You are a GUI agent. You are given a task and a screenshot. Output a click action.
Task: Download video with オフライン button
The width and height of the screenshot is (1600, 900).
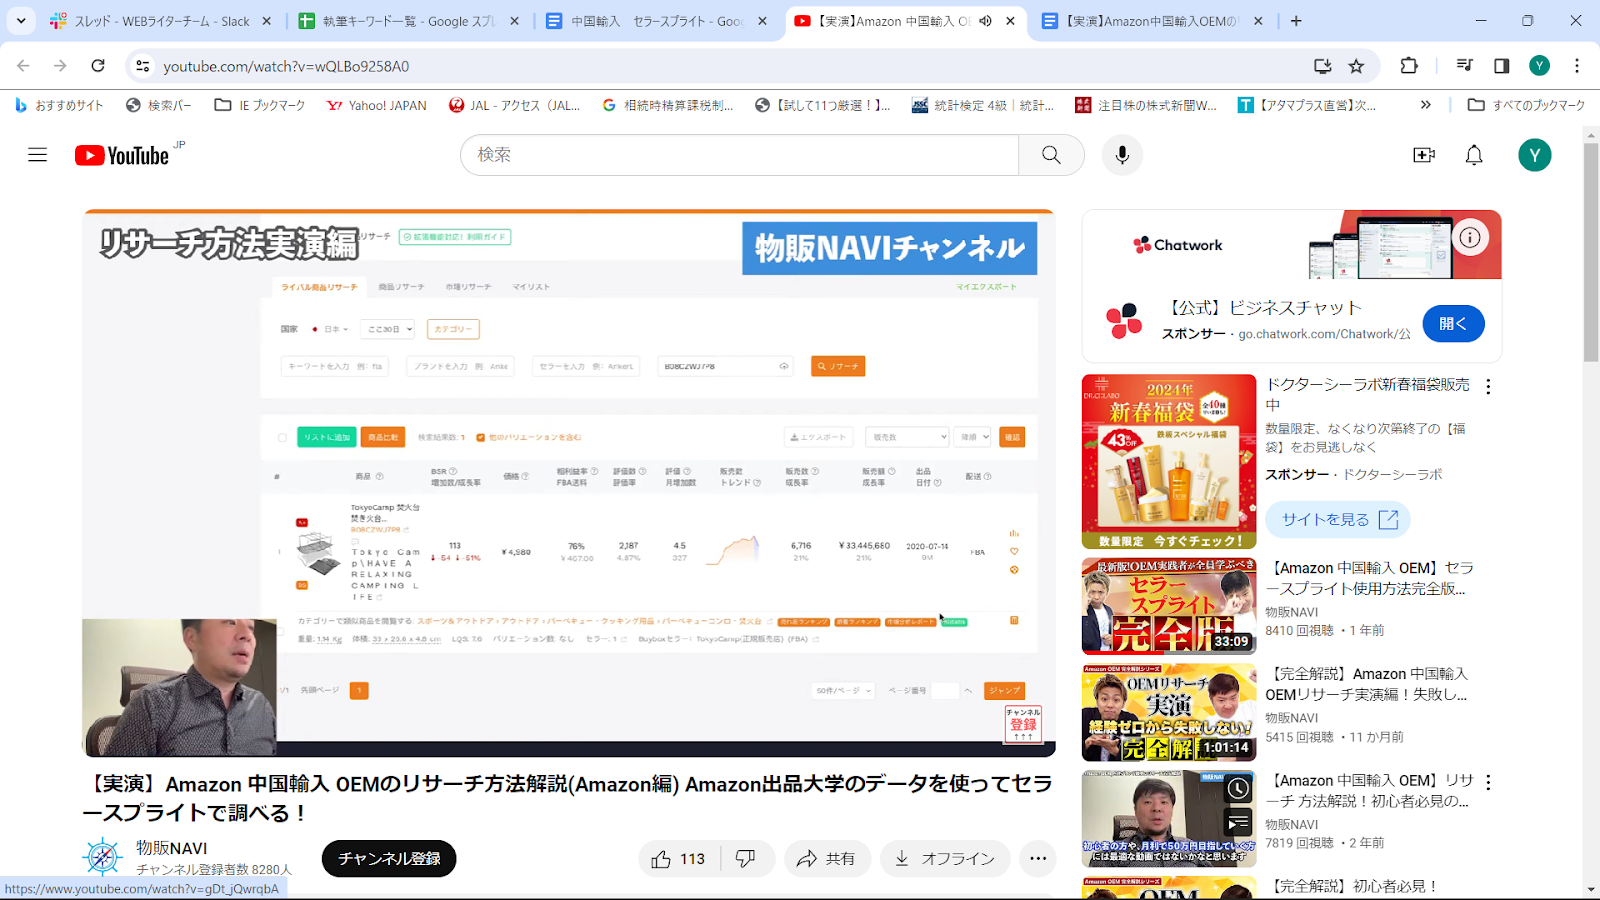[945, 859]
